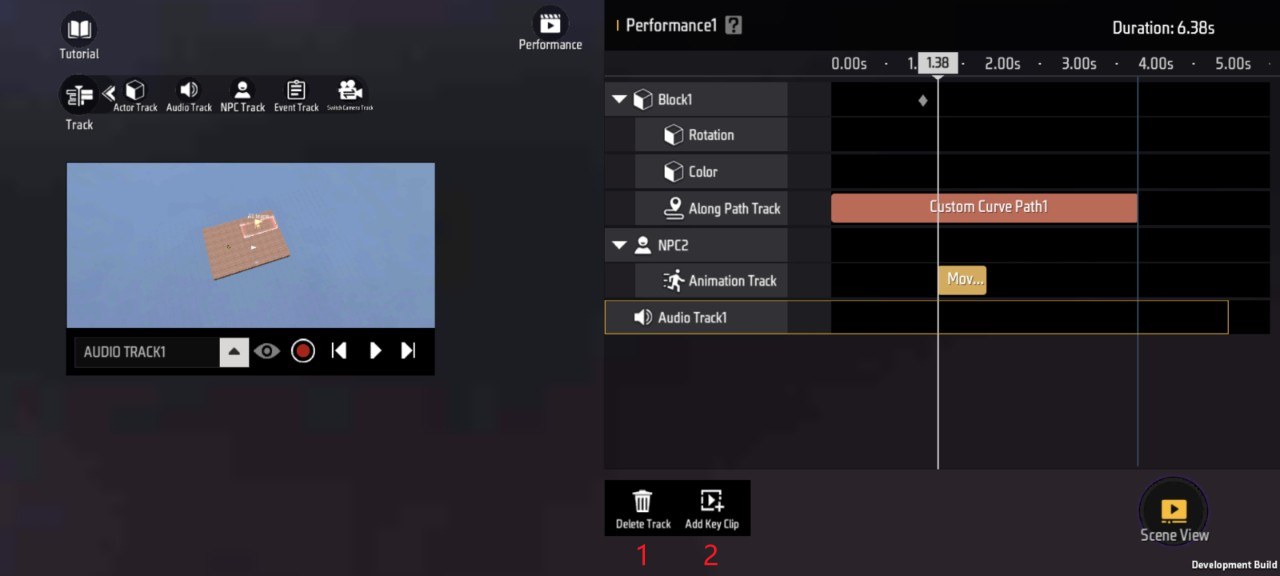Select the Custom Curve Path1 clip
1280x576 pixels.
coord(984,208)
